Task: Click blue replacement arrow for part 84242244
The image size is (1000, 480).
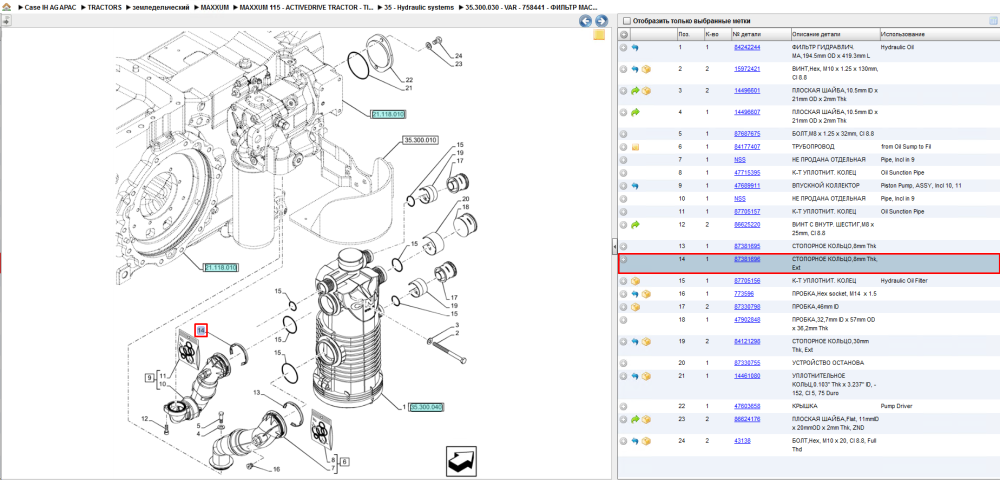Action: click(635, 47)
